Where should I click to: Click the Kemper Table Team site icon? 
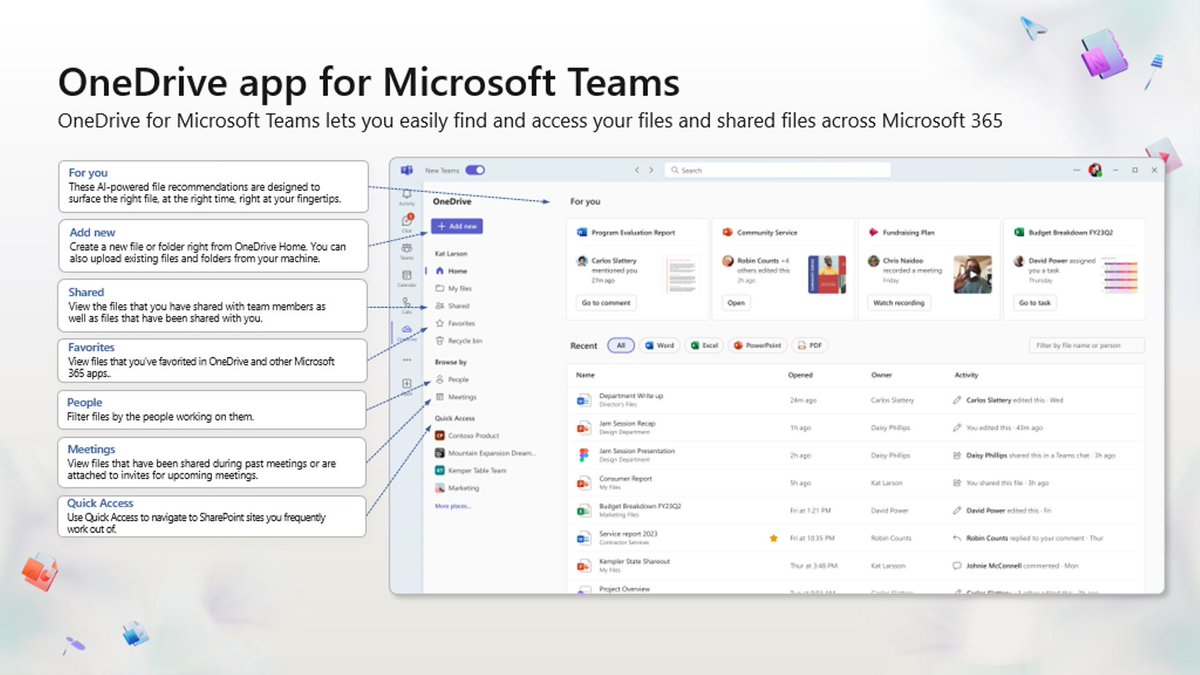(x=439, y=470)
